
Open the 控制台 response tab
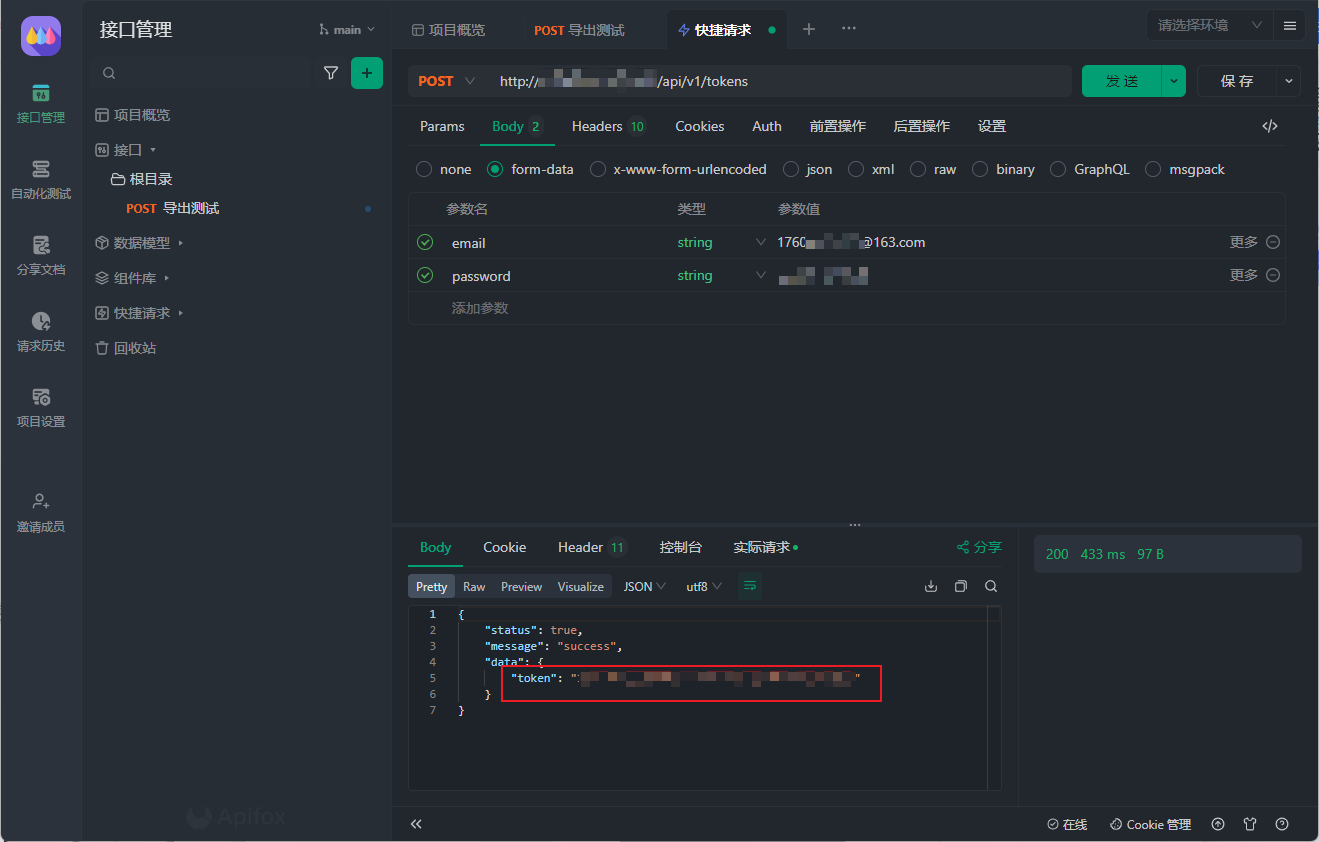(681, 547)
